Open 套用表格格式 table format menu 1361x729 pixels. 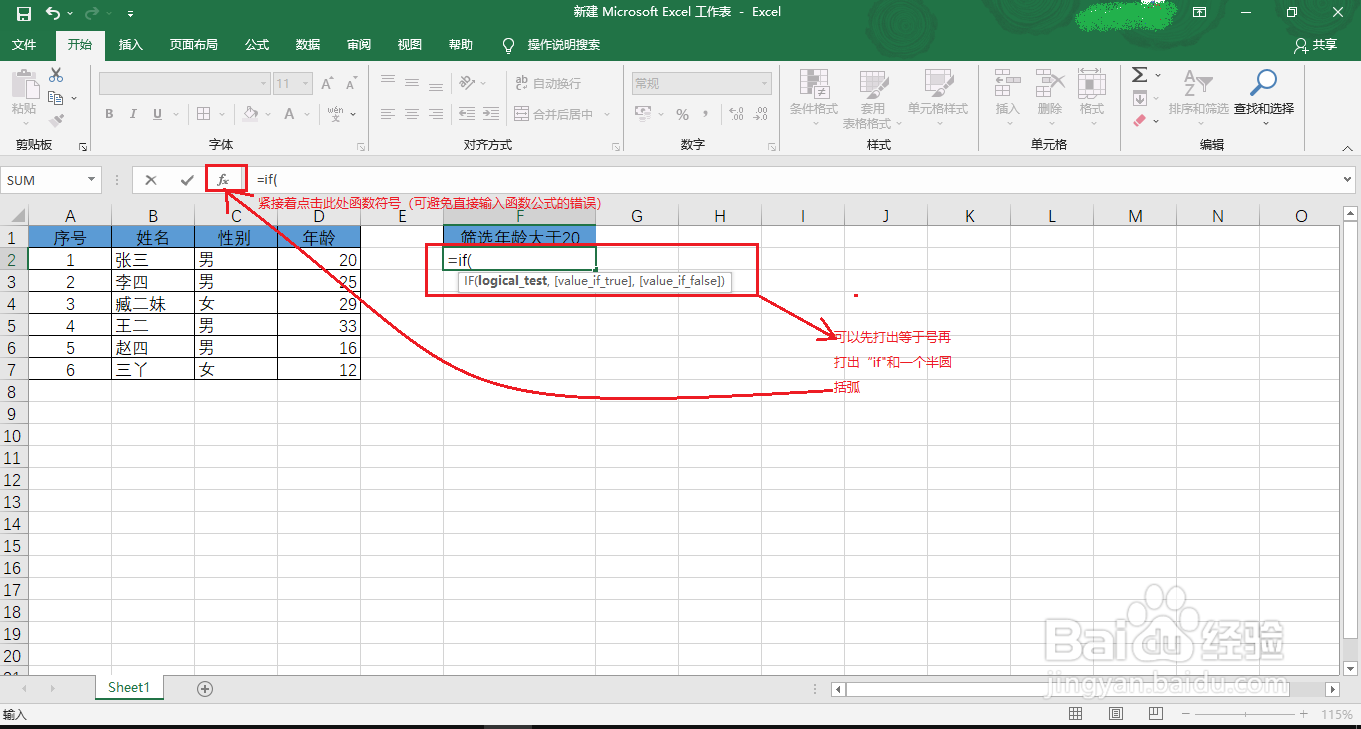[x=872, y=99]
